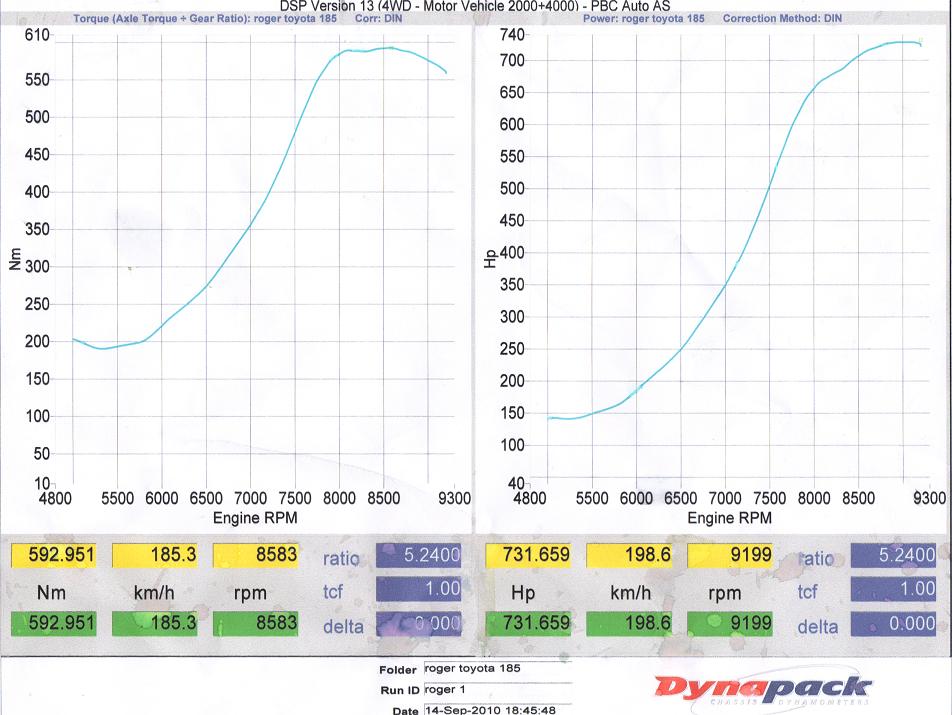
Task: Click the right gear ratio field 5.2400
Action: click(x=896, y=558)
